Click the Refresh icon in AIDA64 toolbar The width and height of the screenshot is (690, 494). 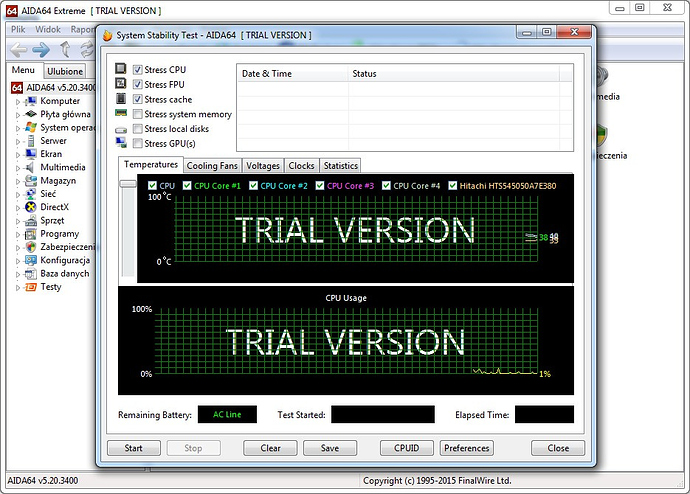point(87,49)
